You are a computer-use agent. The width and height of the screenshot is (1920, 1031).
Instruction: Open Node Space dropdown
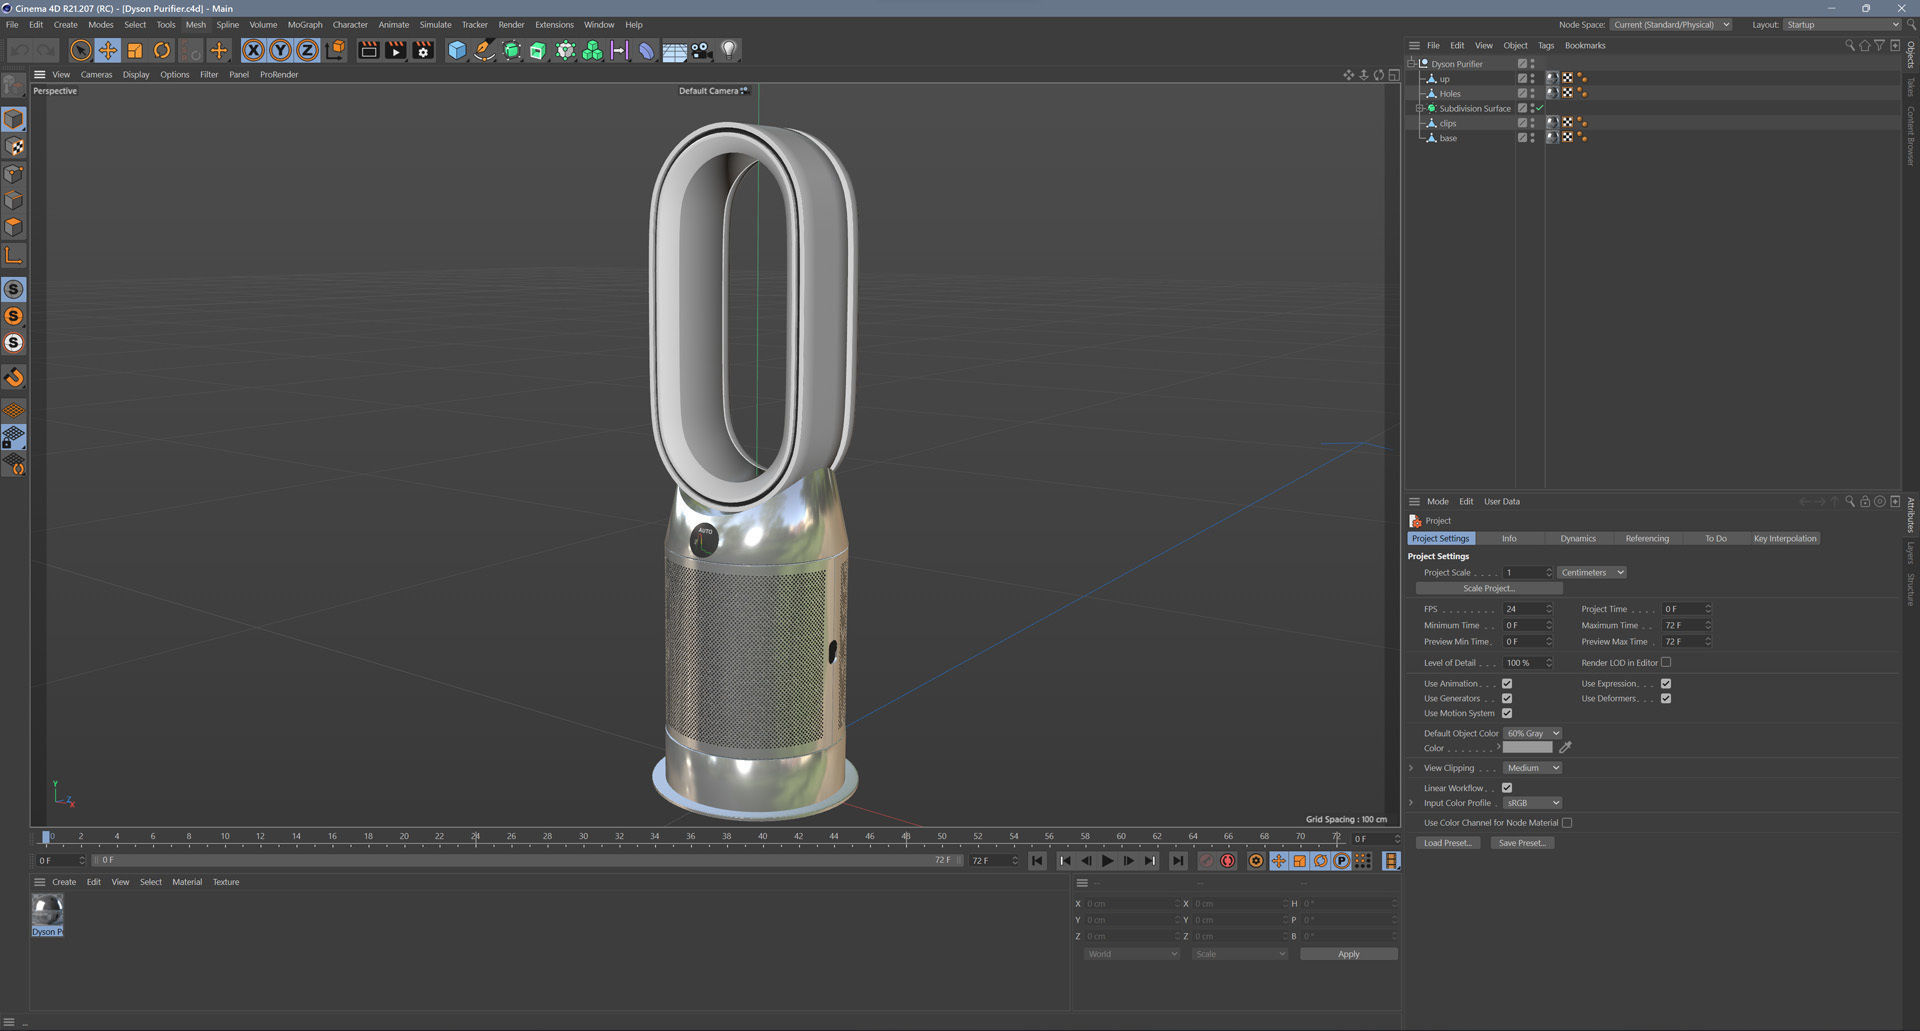coord(1670,25)
